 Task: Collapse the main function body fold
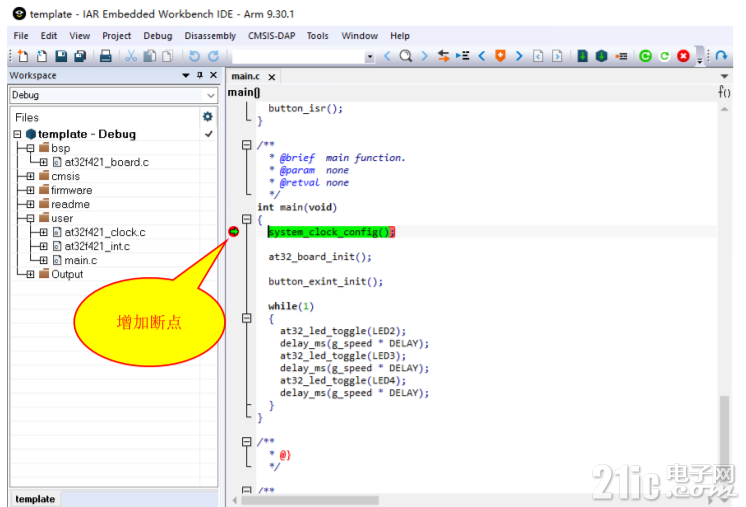click(246, 219)
